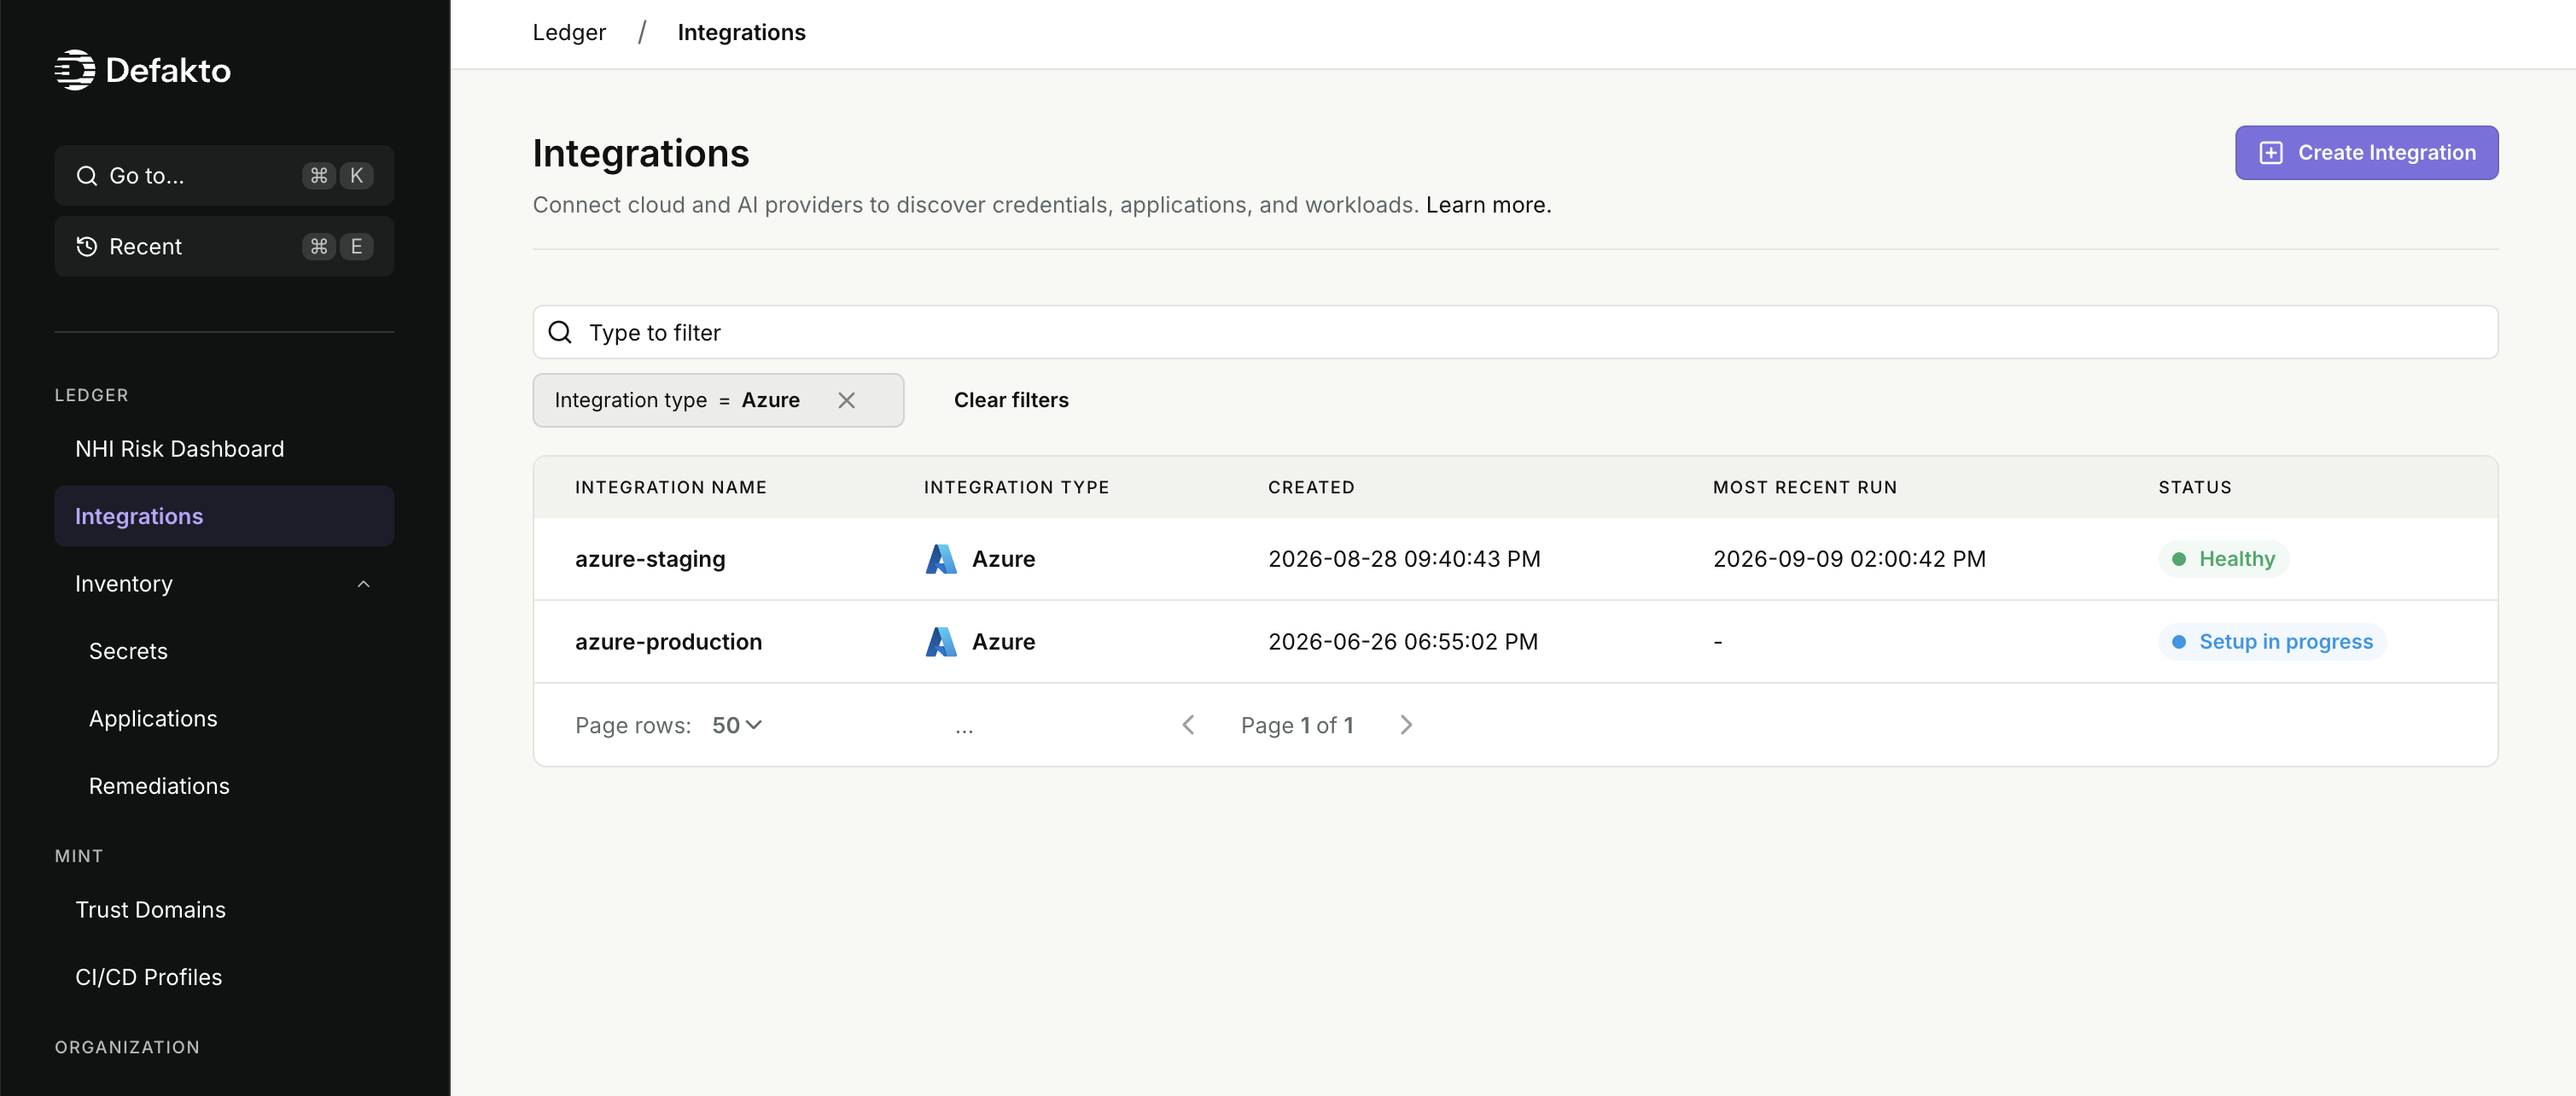The height and width of the screenshot is (1096, 2576).
Task: Open the Go to… quick search box
Action: tap(224, 176)
